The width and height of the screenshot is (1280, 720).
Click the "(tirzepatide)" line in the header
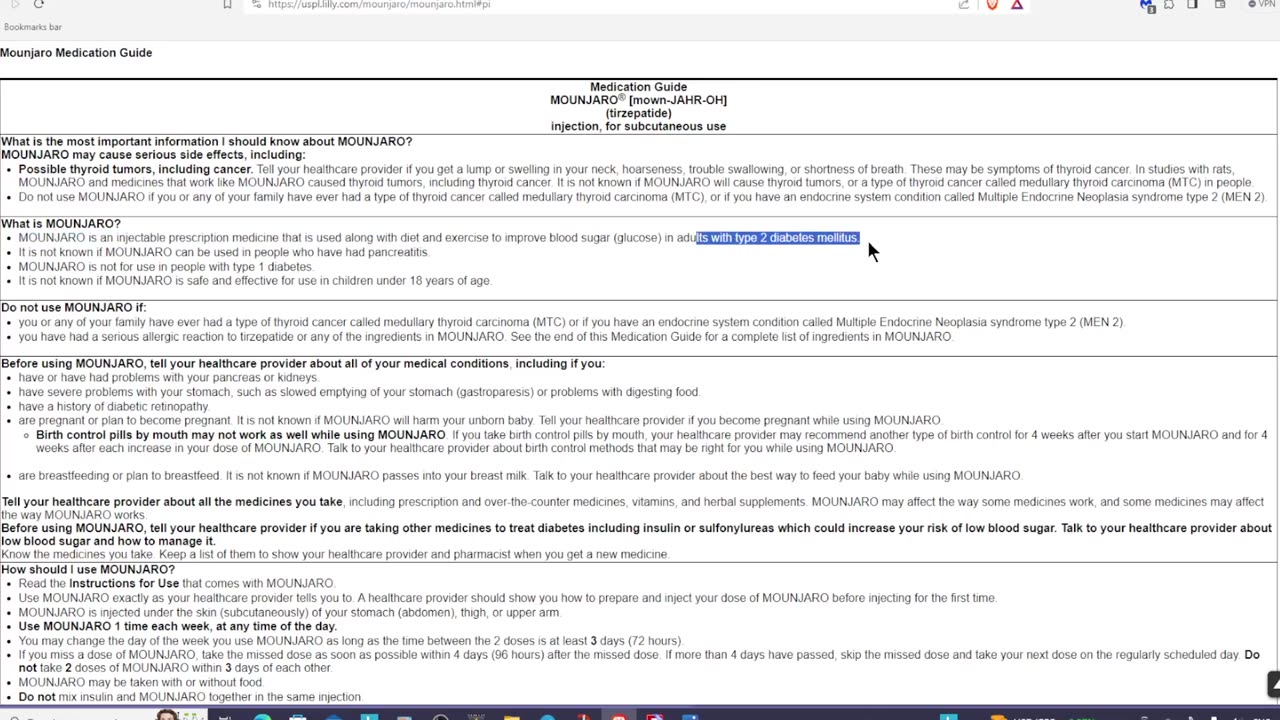click(x=638, y=113)
